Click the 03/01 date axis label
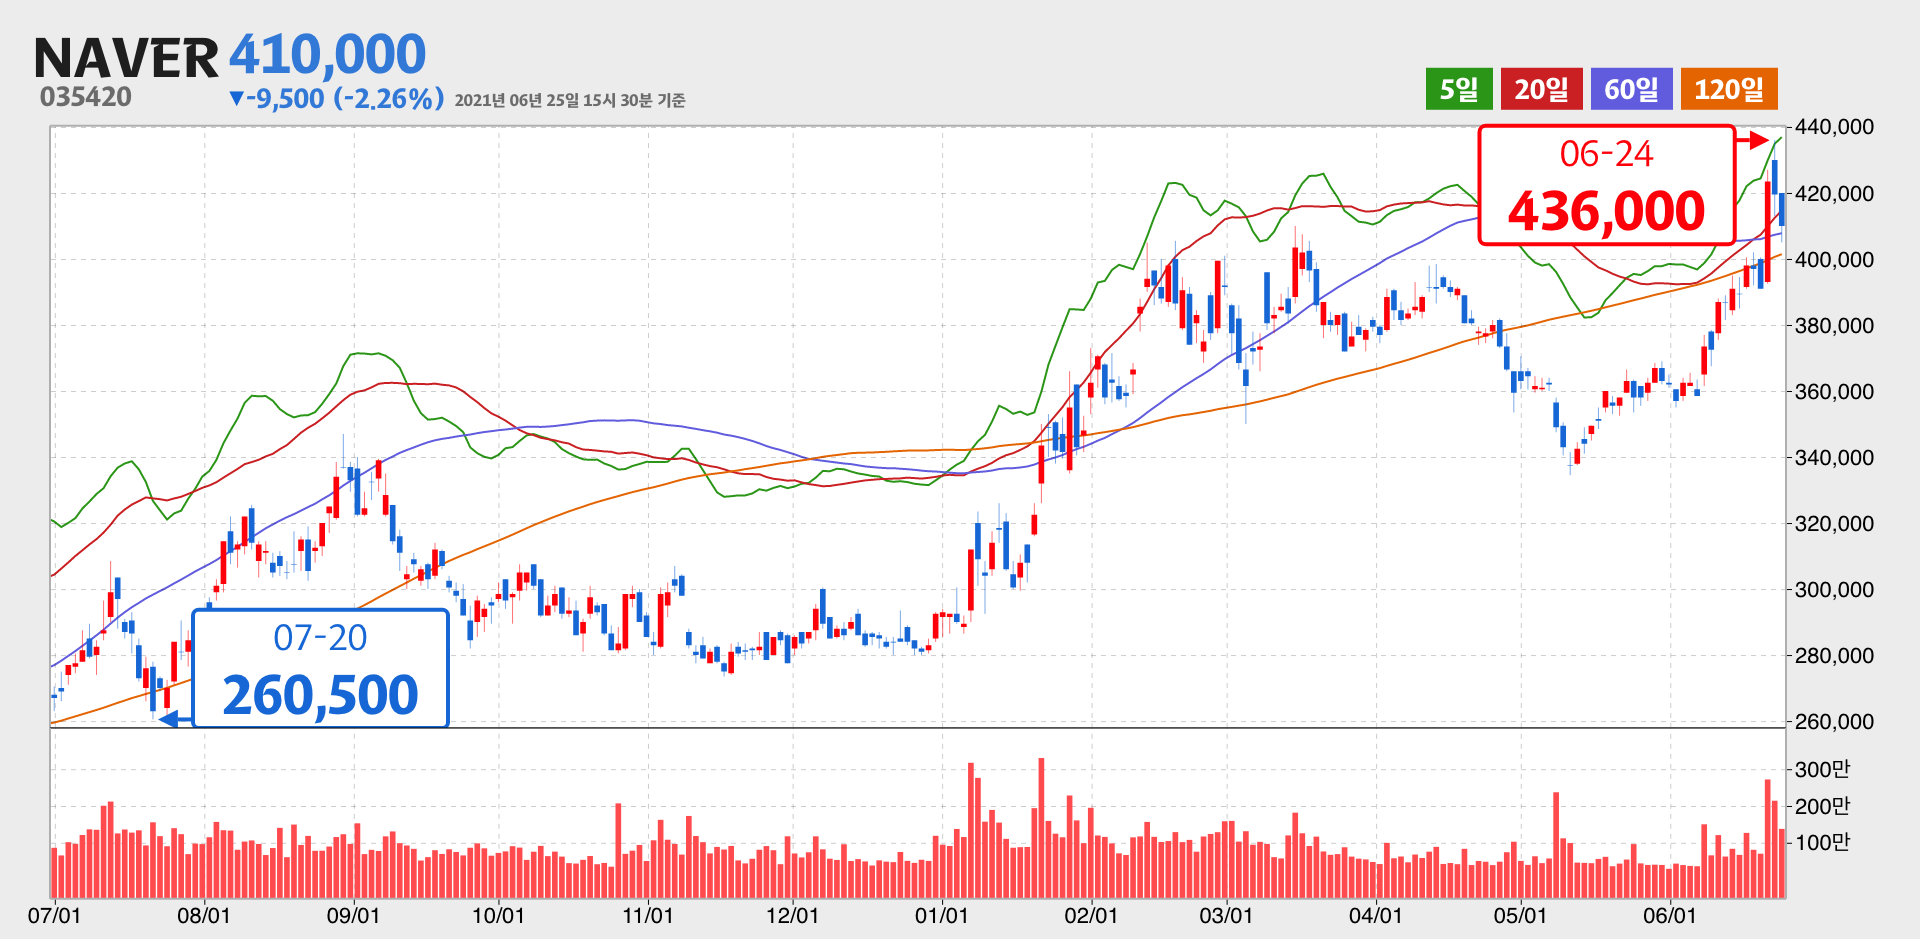Viewport: 1920px width, 939px height. 1226,915
